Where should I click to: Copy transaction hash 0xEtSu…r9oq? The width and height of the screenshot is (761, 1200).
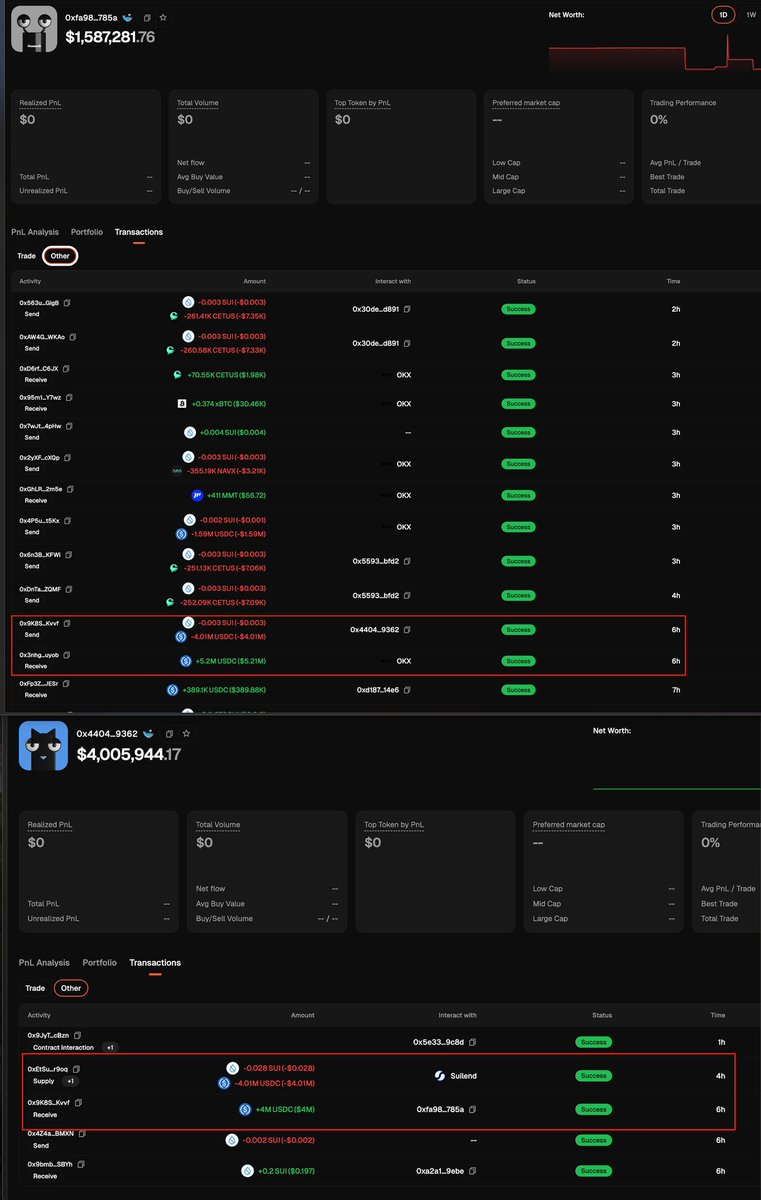click(76, 1069)
